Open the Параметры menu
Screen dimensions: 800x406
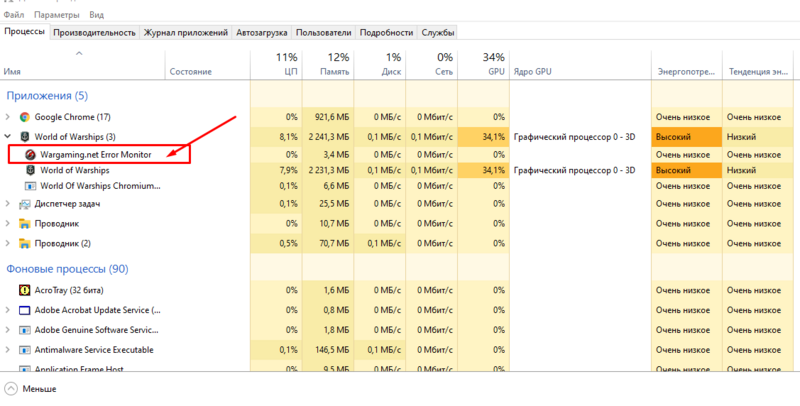57,15
